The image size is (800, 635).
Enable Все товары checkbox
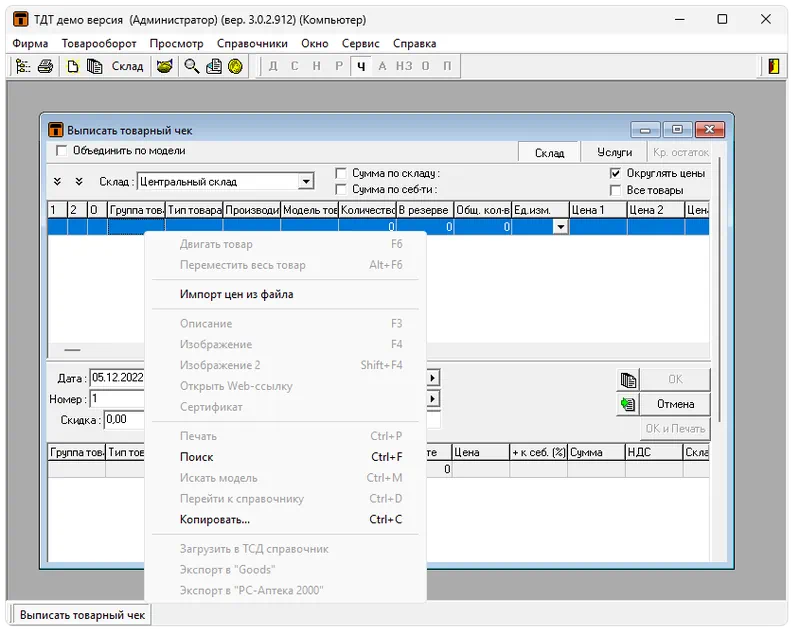coord(615,190)
